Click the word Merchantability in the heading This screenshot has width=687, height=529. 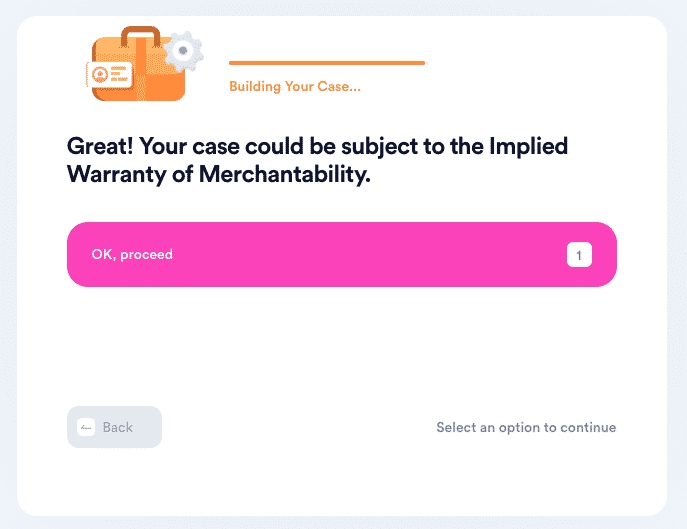284,174
